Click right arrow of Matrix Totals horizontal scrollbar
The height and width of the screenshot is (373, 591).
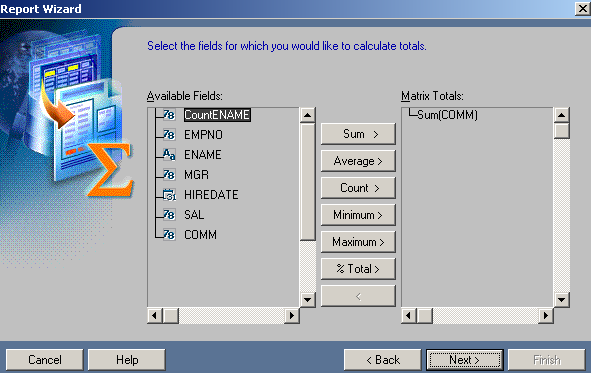[x=546, y=315]
